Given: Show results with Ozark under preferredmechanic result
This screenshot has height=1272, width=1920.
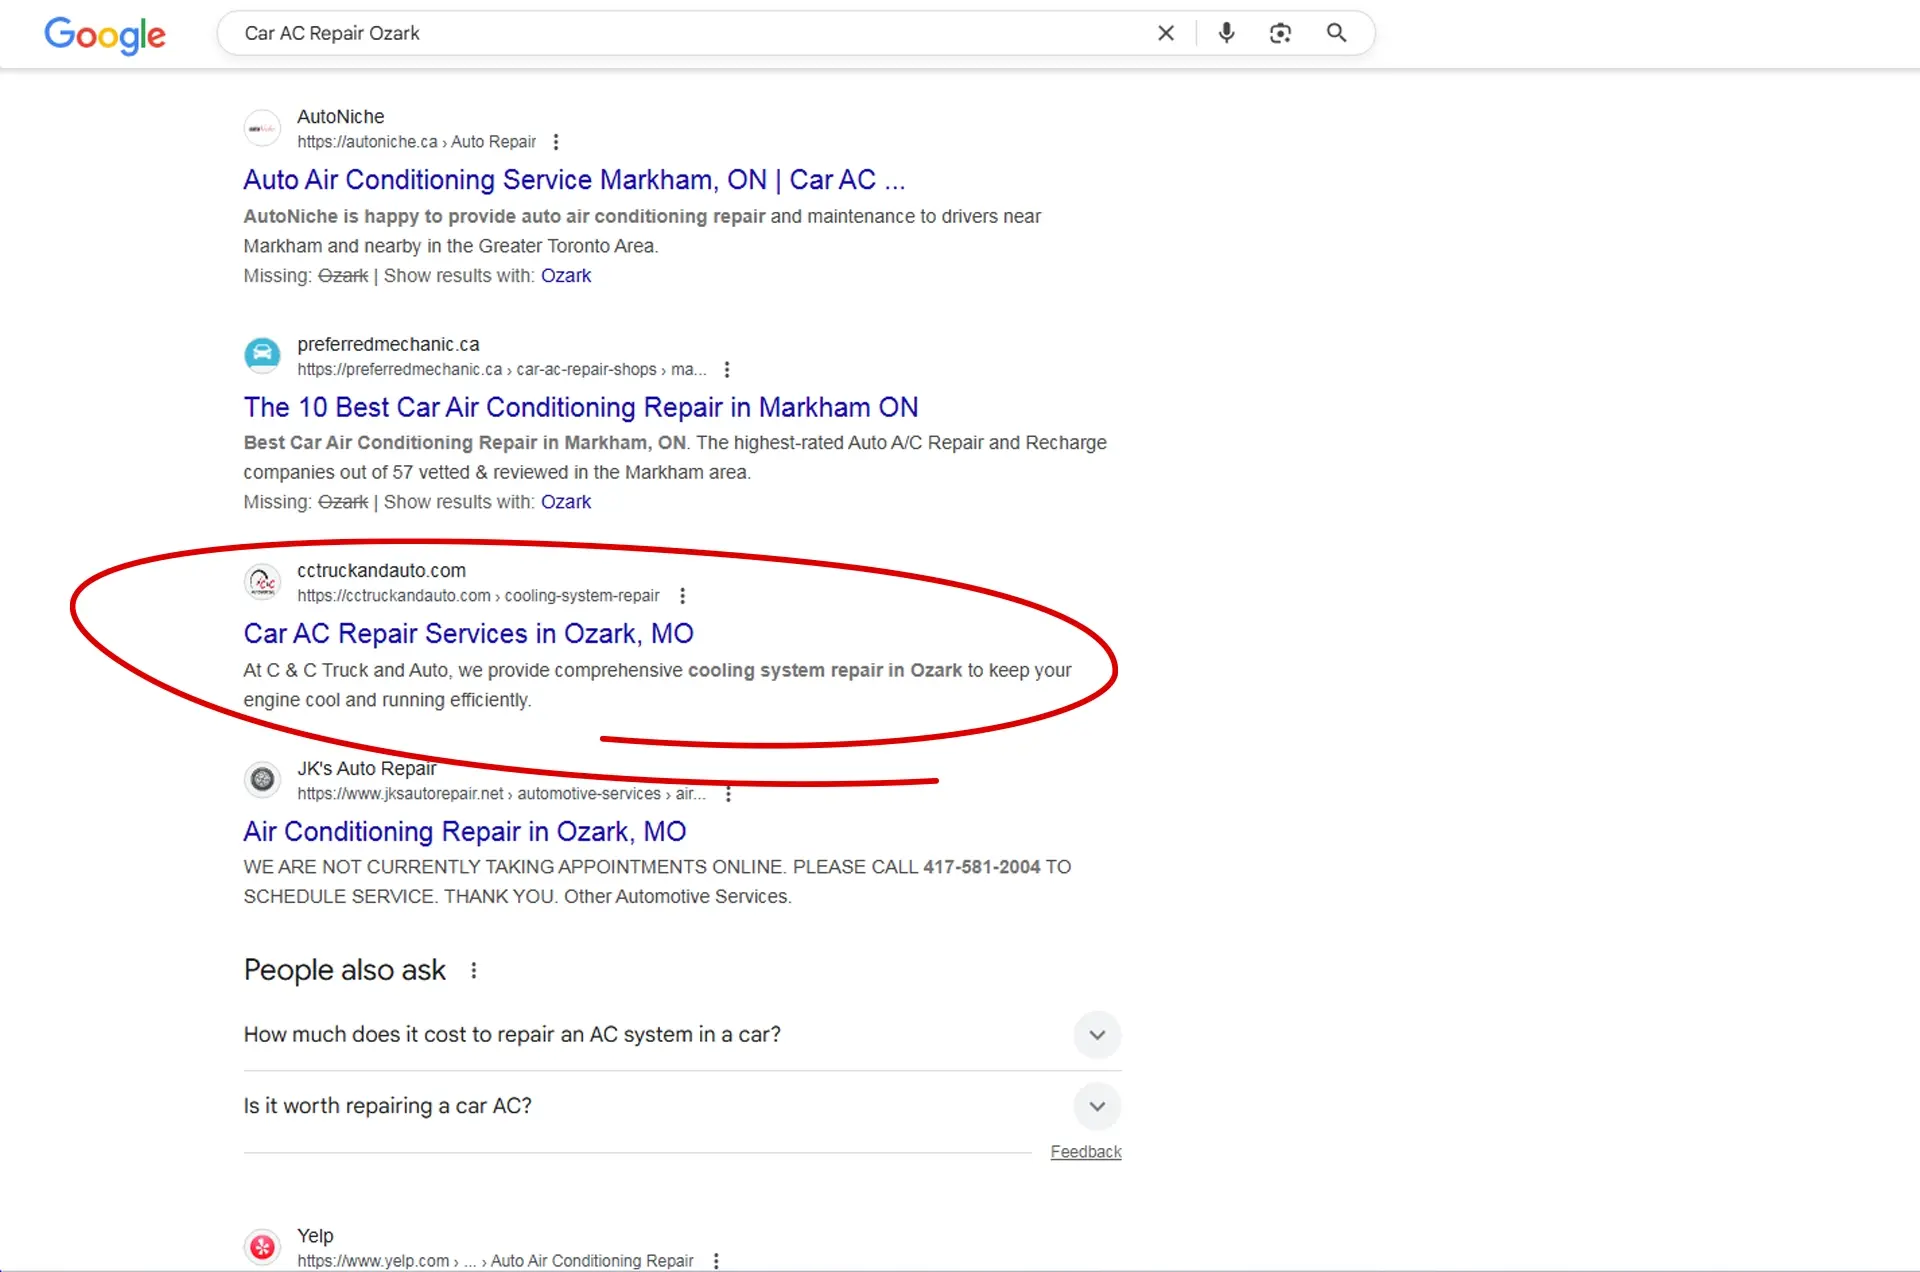Looking at the screenshot, I should [566, 502].
